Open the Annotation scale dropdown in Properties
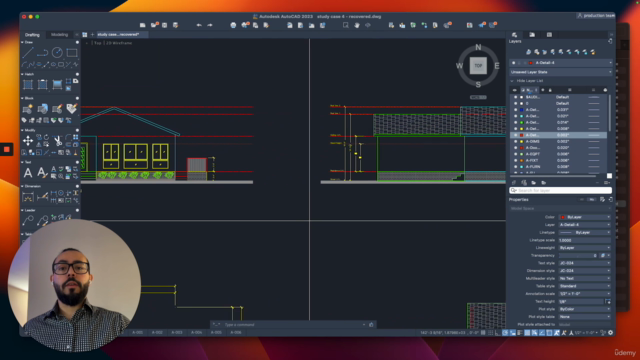The width and height of the screenshot is (640, 360). tap(585, 294)
